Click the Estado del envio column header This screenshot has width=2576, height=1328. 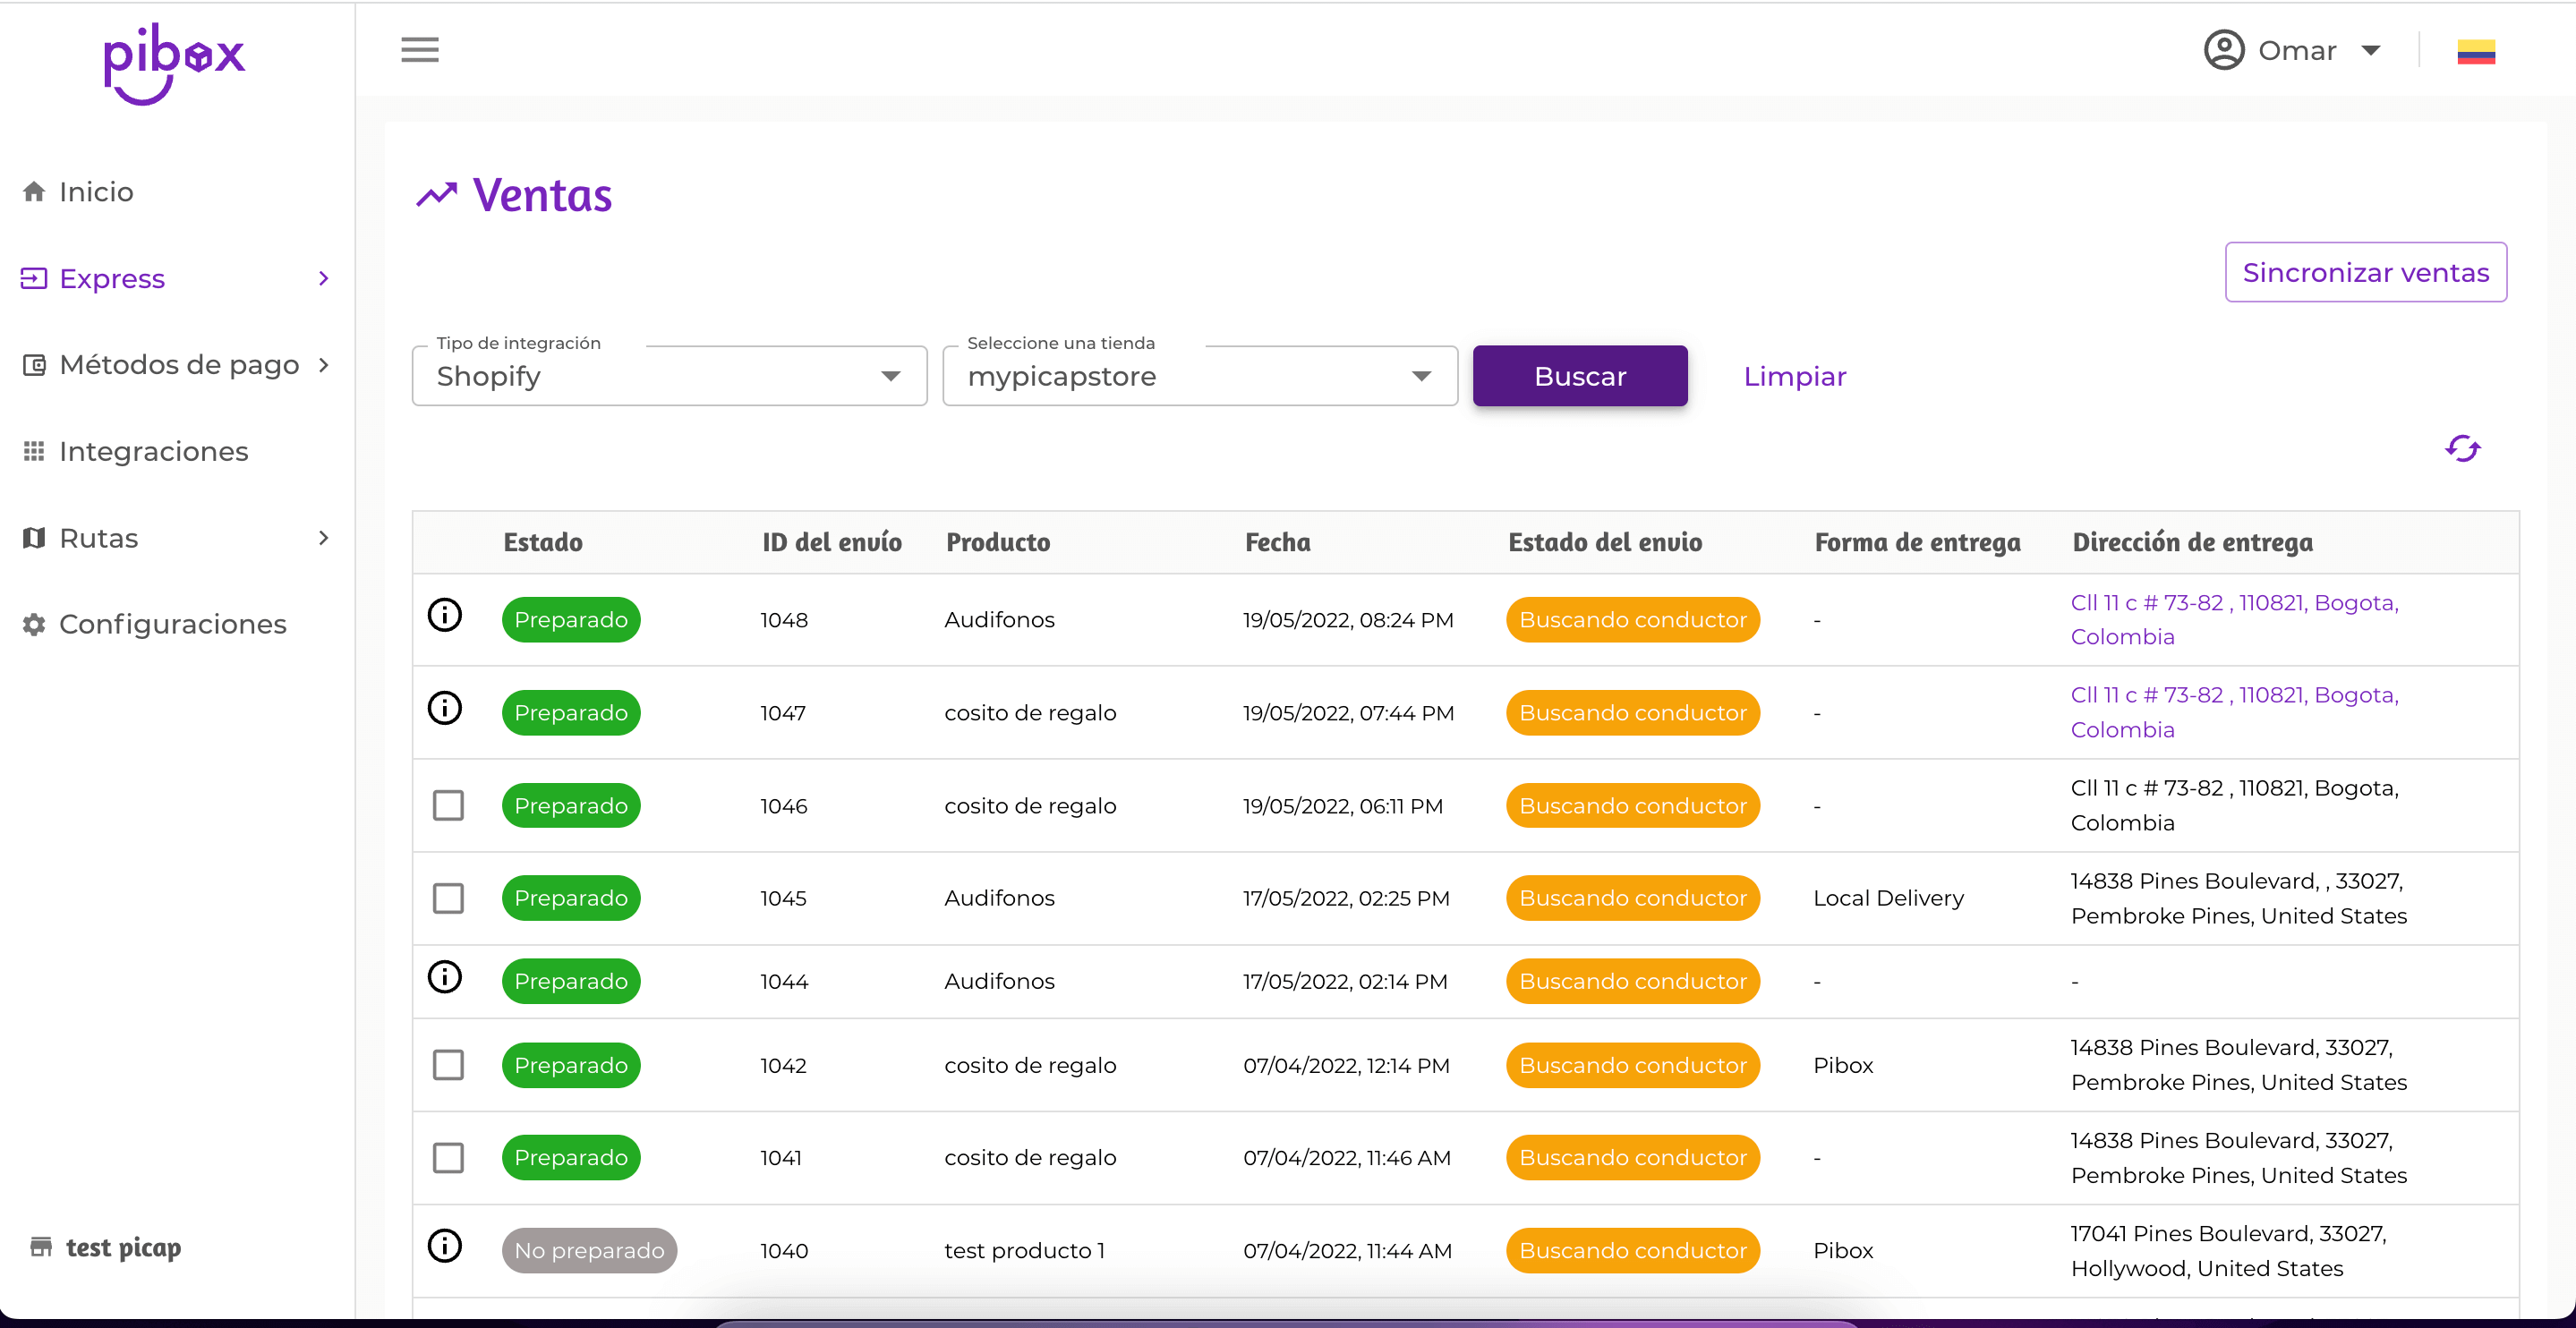1605,542
